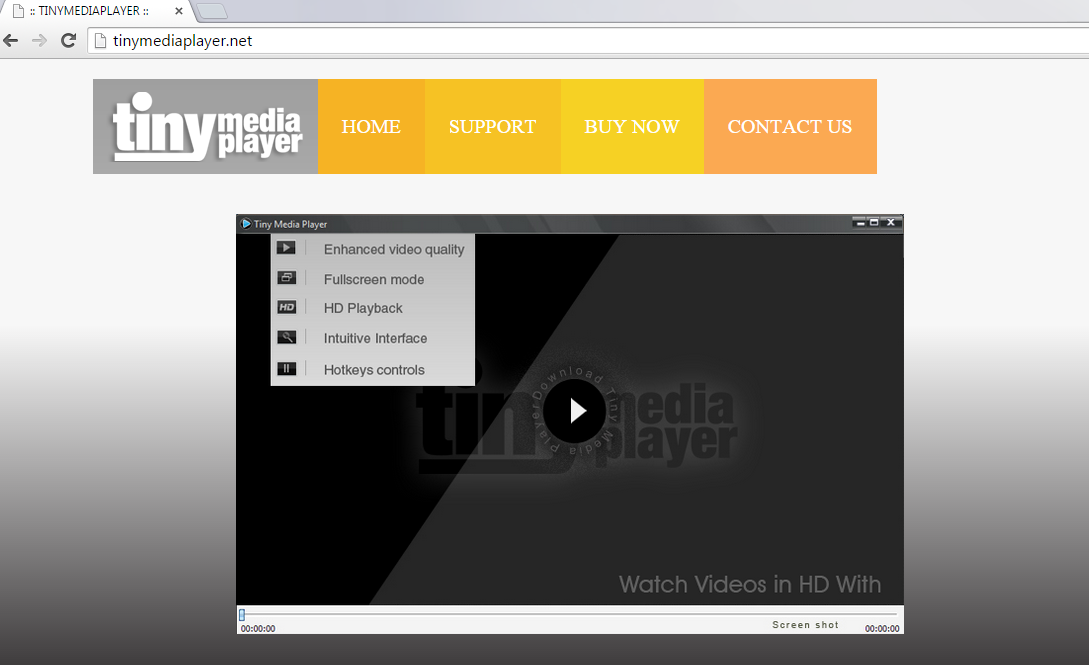The image size is (1089, 665).
Task: Select Enhanced video quality text
Action: [x=394, y=250]
